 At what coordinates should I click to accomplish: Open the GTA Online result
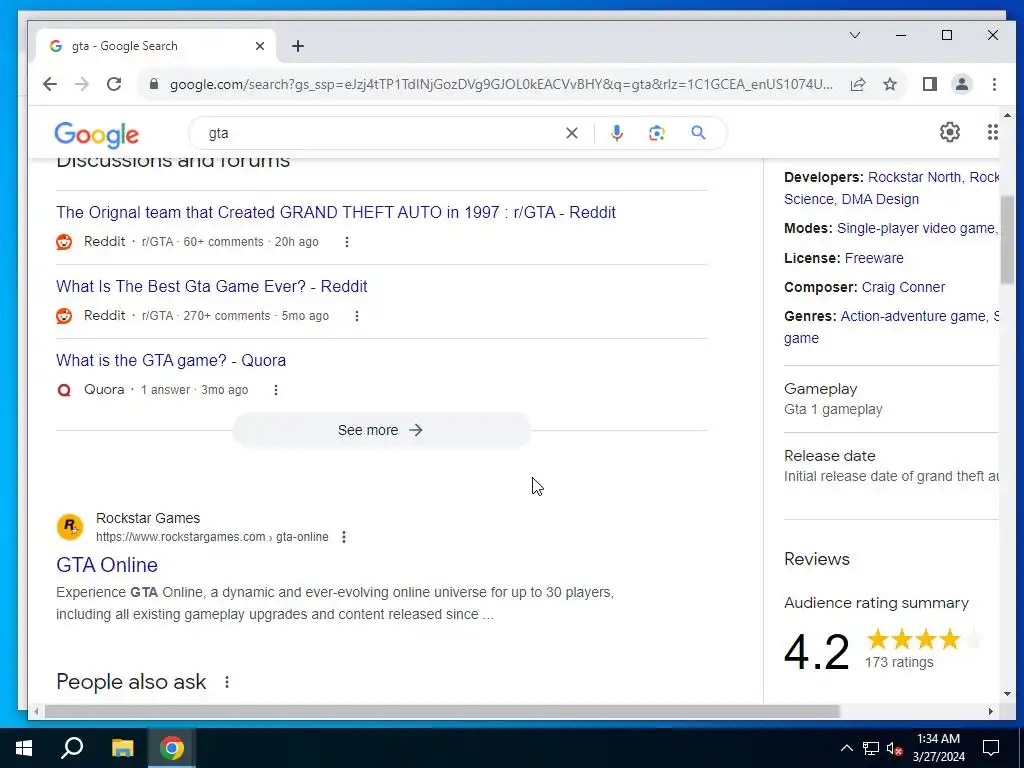pyautogui.click(x=107, y=566)
